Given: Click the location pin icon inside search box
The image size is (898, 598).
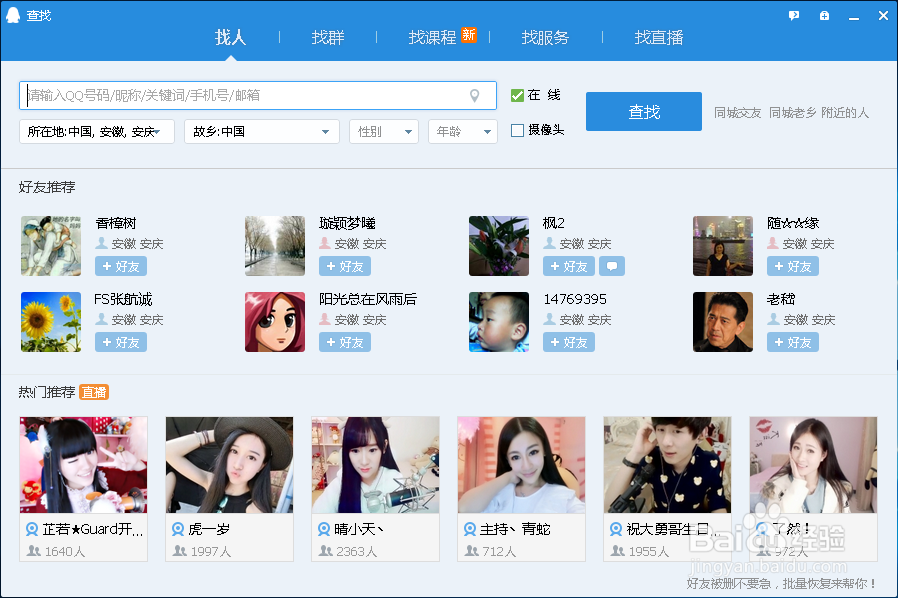Looking at the screenshot, I should click(x=474, y=95).
